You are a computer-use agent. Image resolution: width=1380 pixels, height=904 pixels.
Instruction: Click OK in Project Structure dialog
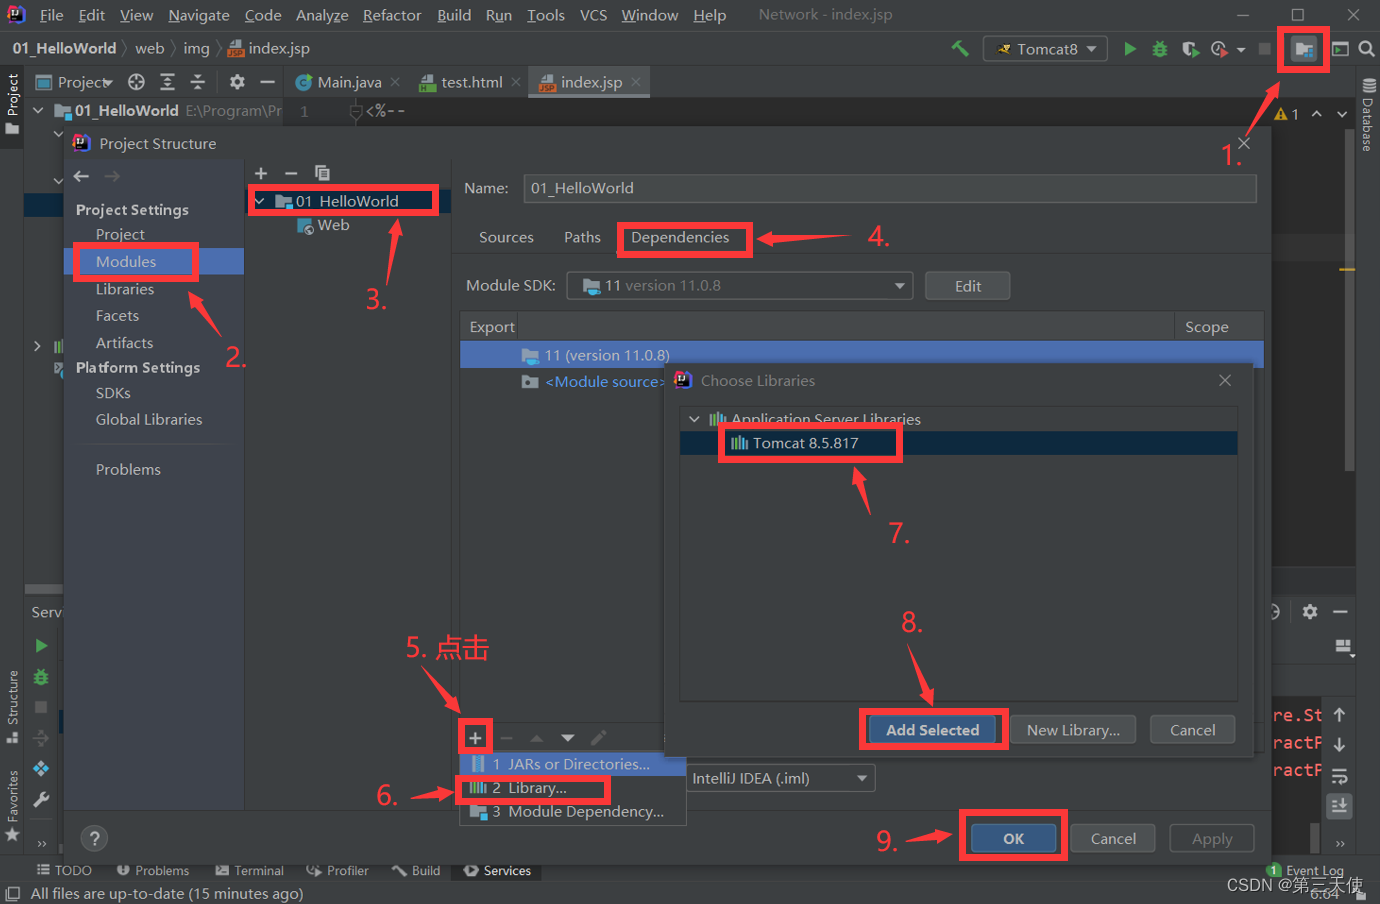coord(1013,838)
